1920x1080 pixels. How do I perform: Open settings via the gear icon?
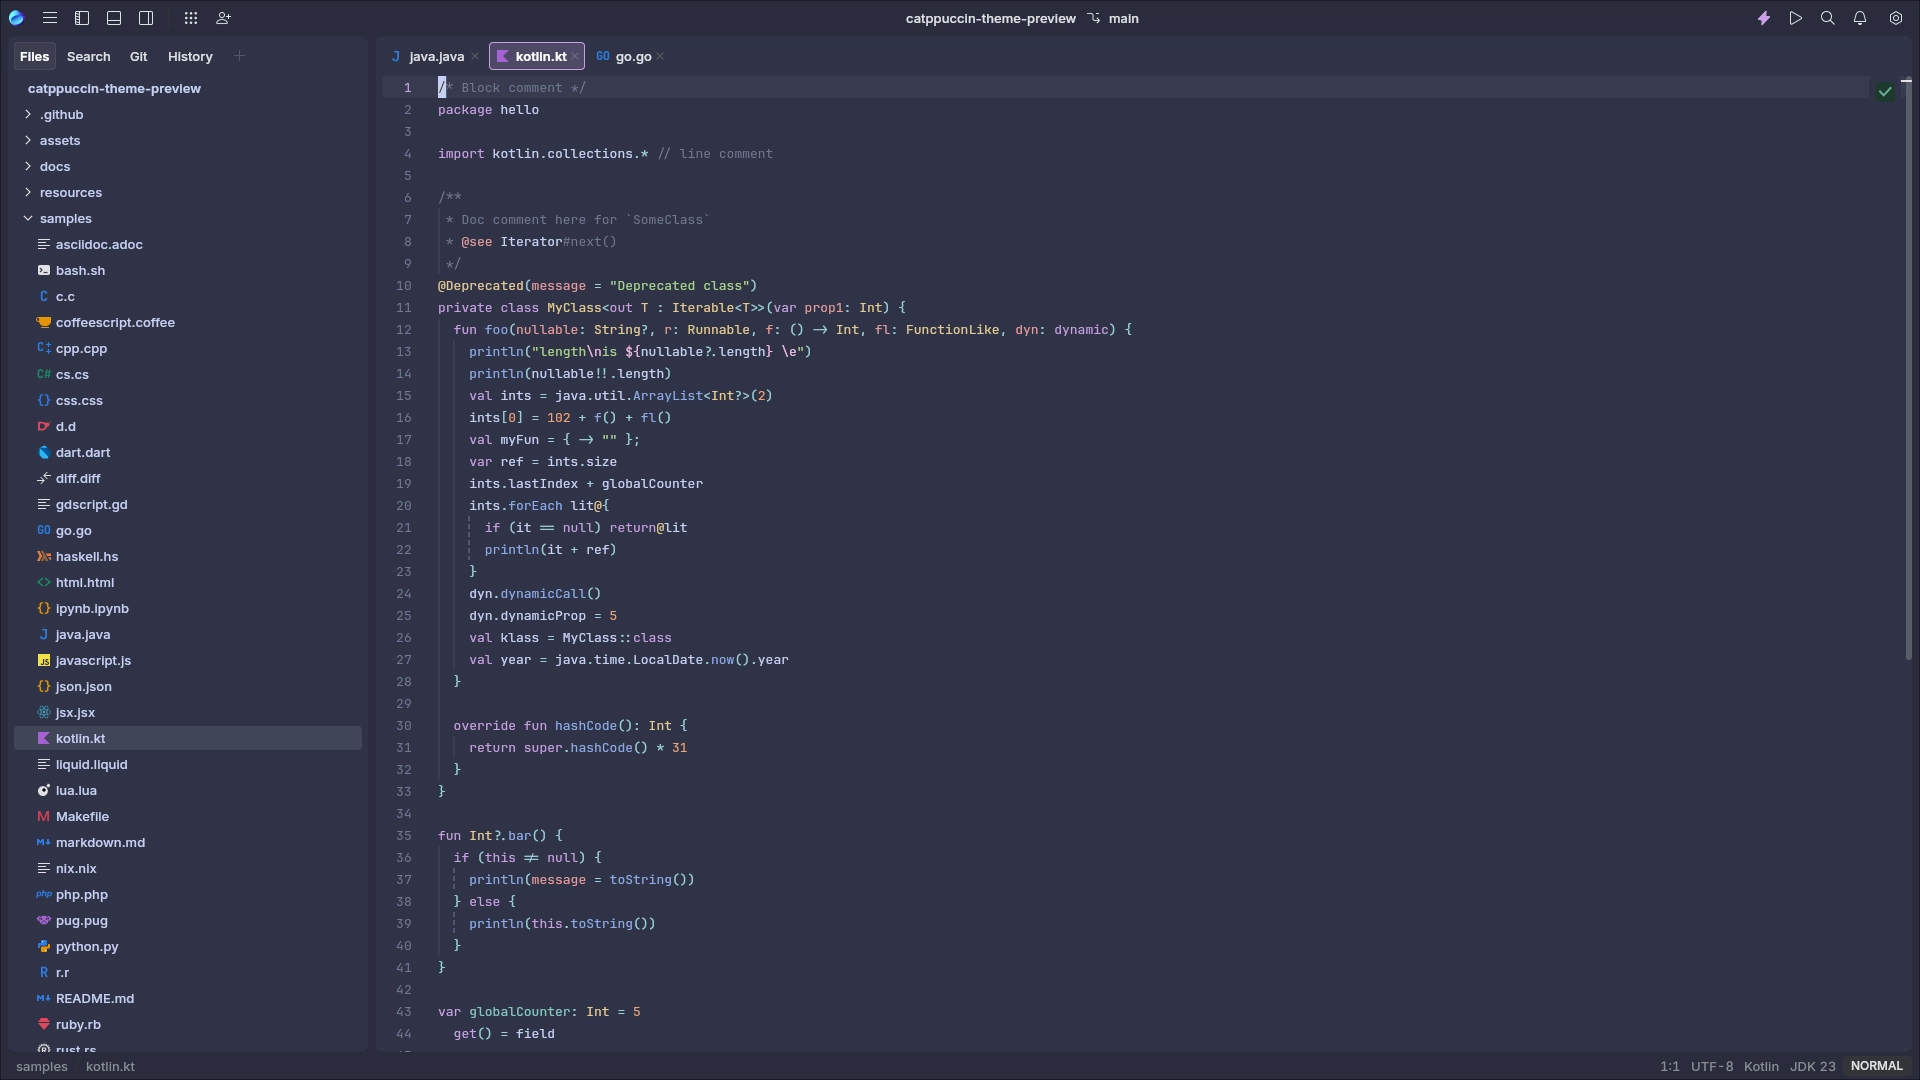[1895, 18]
